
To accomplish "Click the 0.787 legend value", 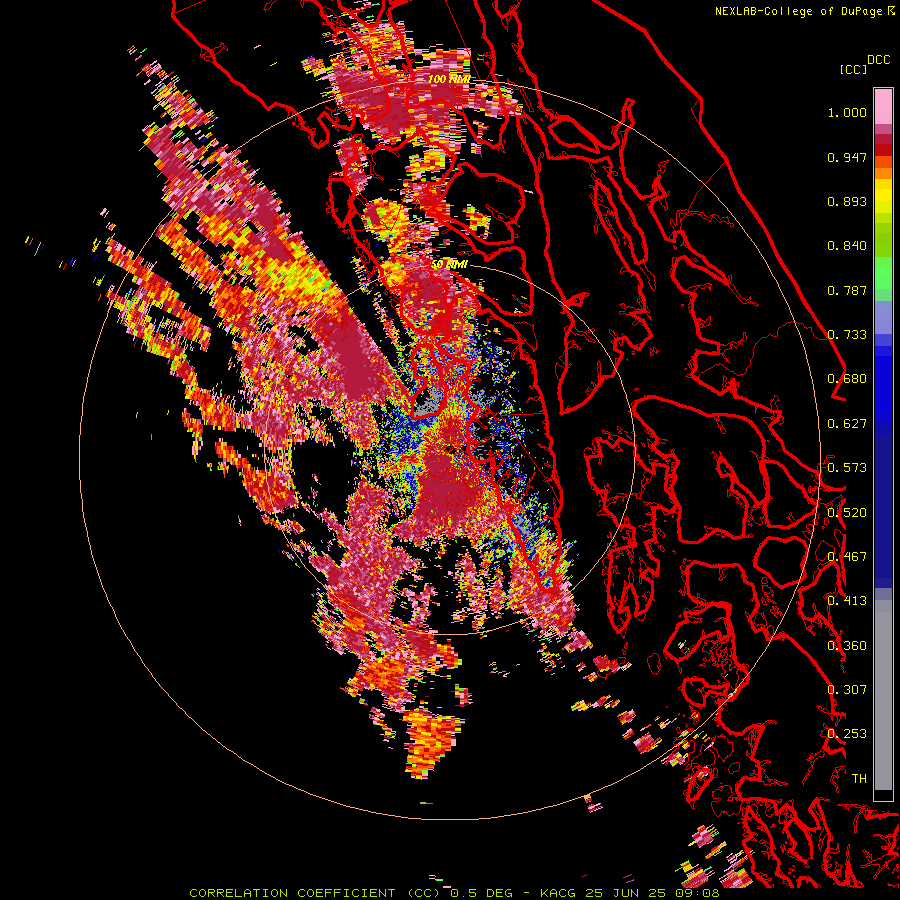I will pyautogui.click(x=847, y=290).
